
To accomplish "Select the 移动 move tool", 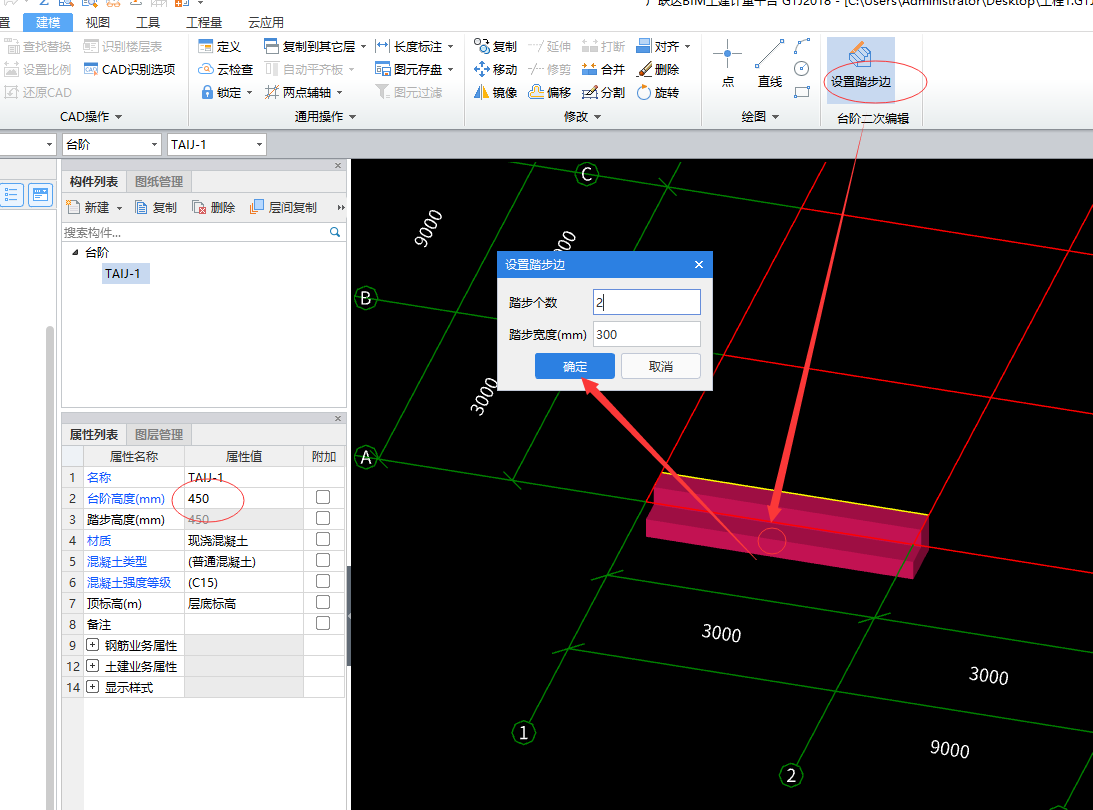I will [x=495, y=70].
